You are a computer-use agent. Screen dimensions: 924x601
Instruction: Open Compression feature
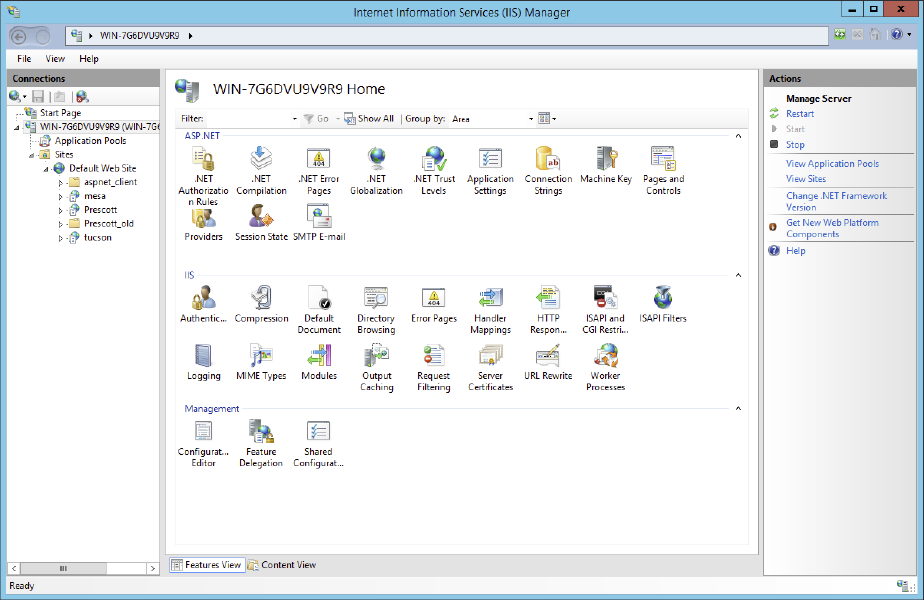[261, 305]
